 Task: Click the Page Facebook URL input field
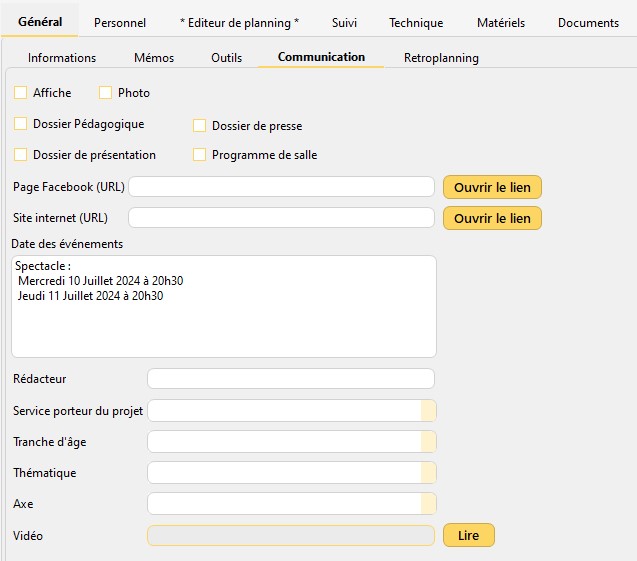point(281,187)
